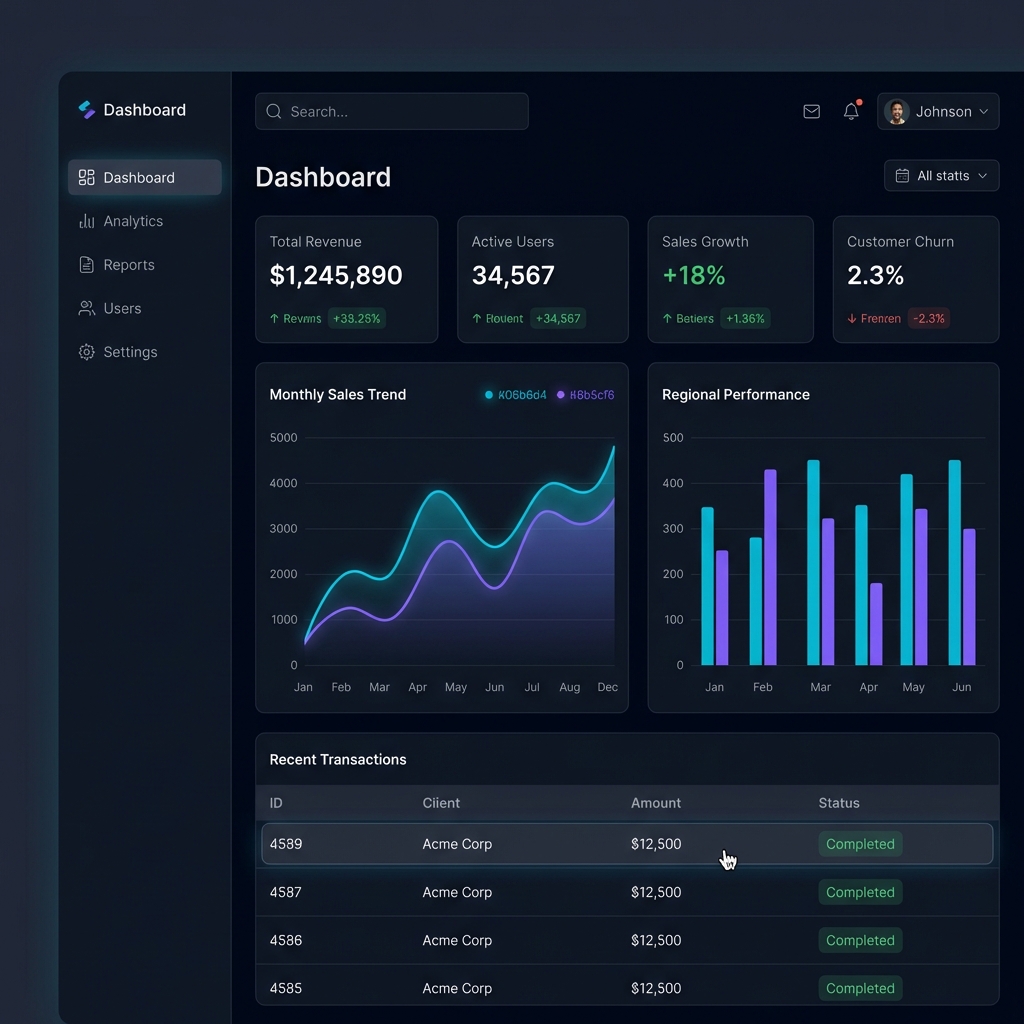Click the Johnson account button
Image resolution: width=1024 pixels, height=1024 pixels.
937,112
